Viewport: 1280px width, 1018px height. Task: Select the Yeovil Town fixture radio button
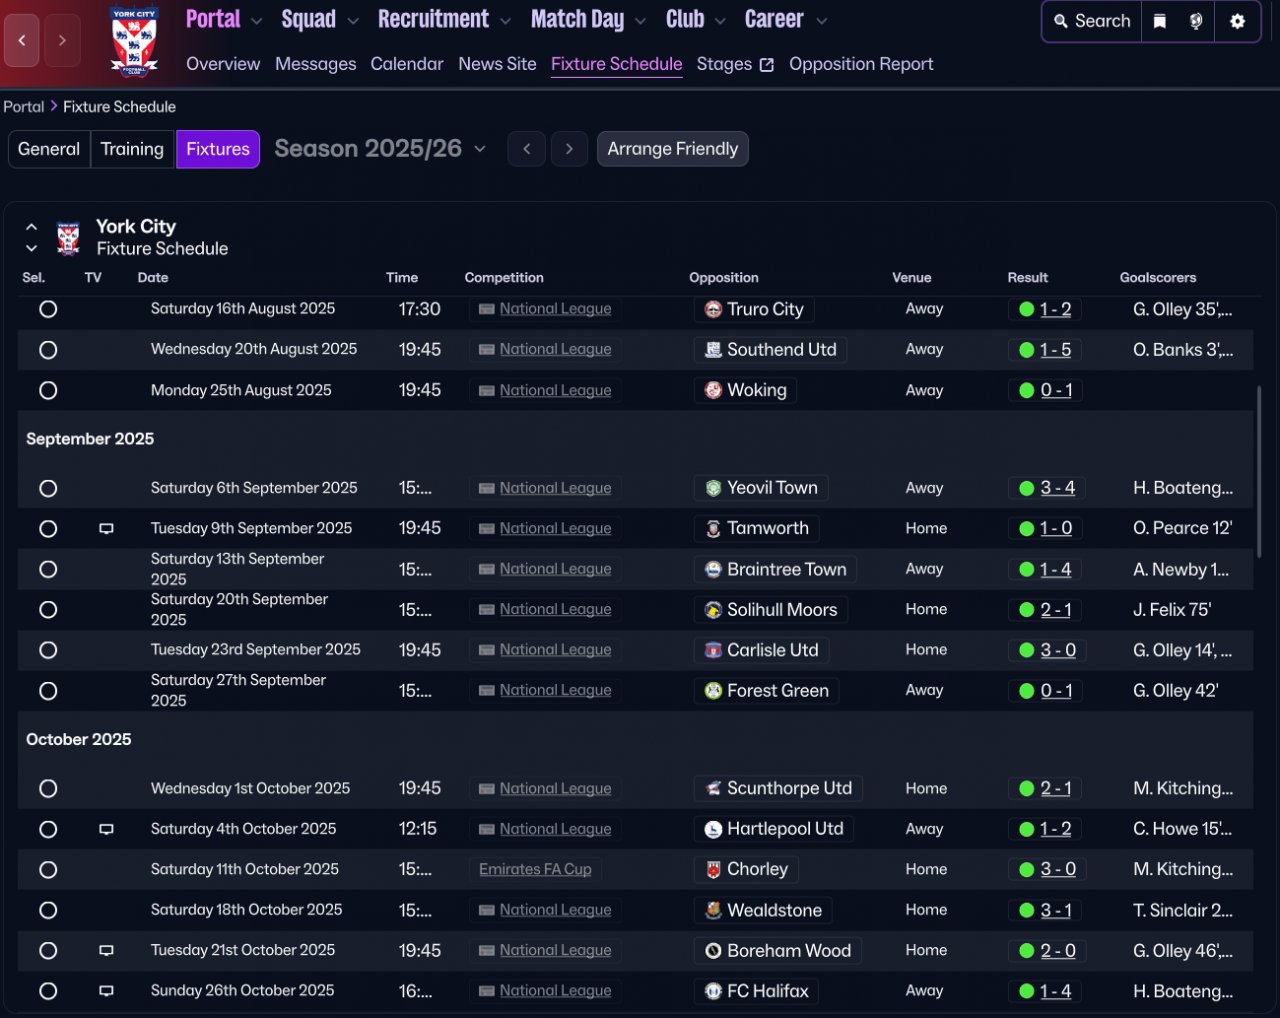point(48,488)
